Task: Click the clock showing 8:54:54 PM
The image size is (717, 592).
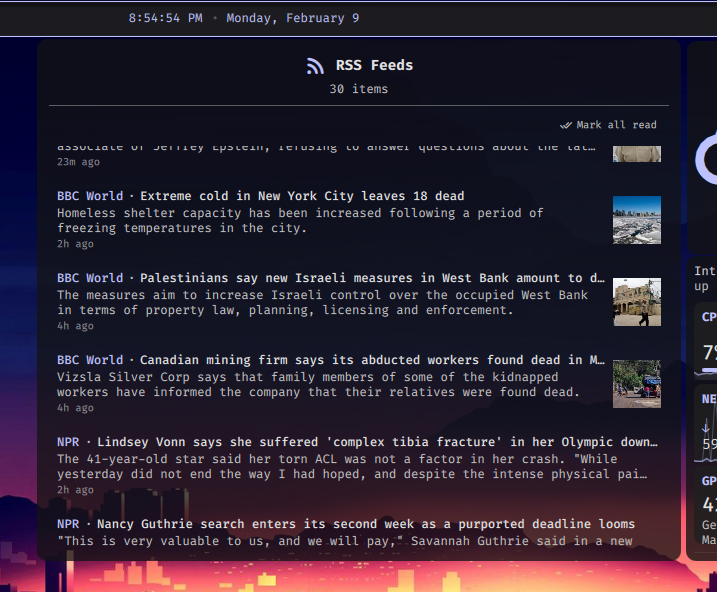Action: tap(165, 18)
